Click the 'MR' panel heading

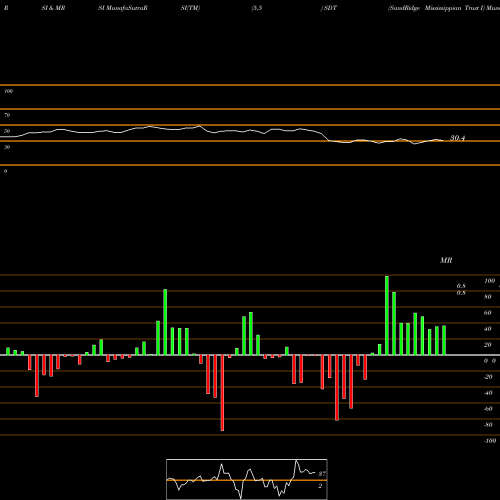(446, 260)
